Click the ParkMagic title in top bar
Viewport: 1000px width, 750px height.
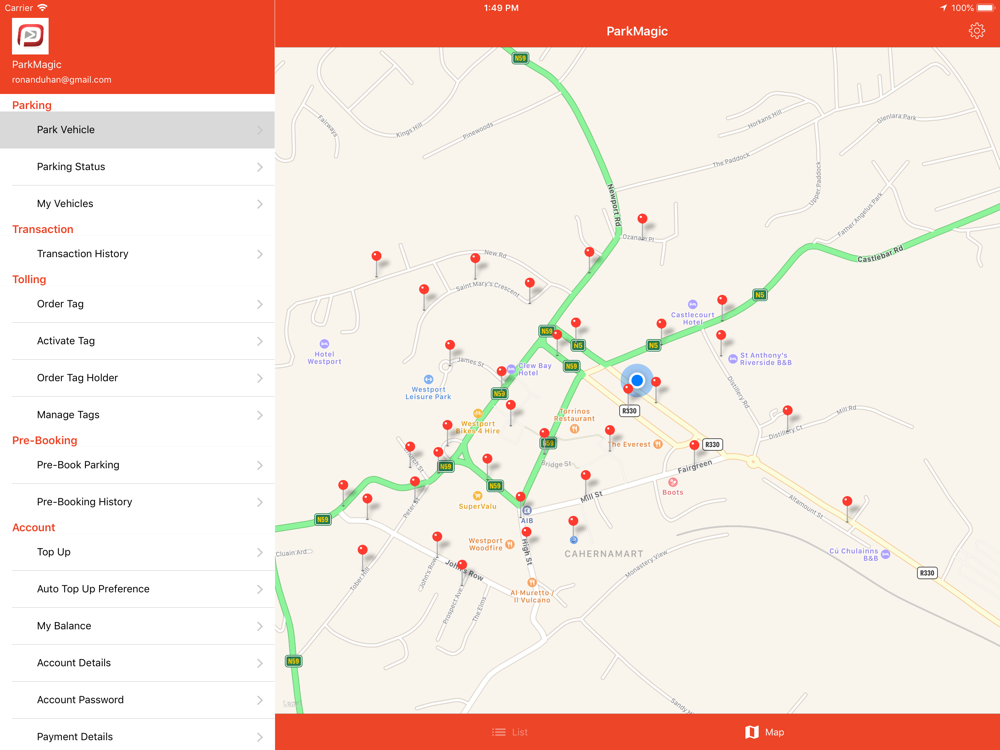coord(636,31)
